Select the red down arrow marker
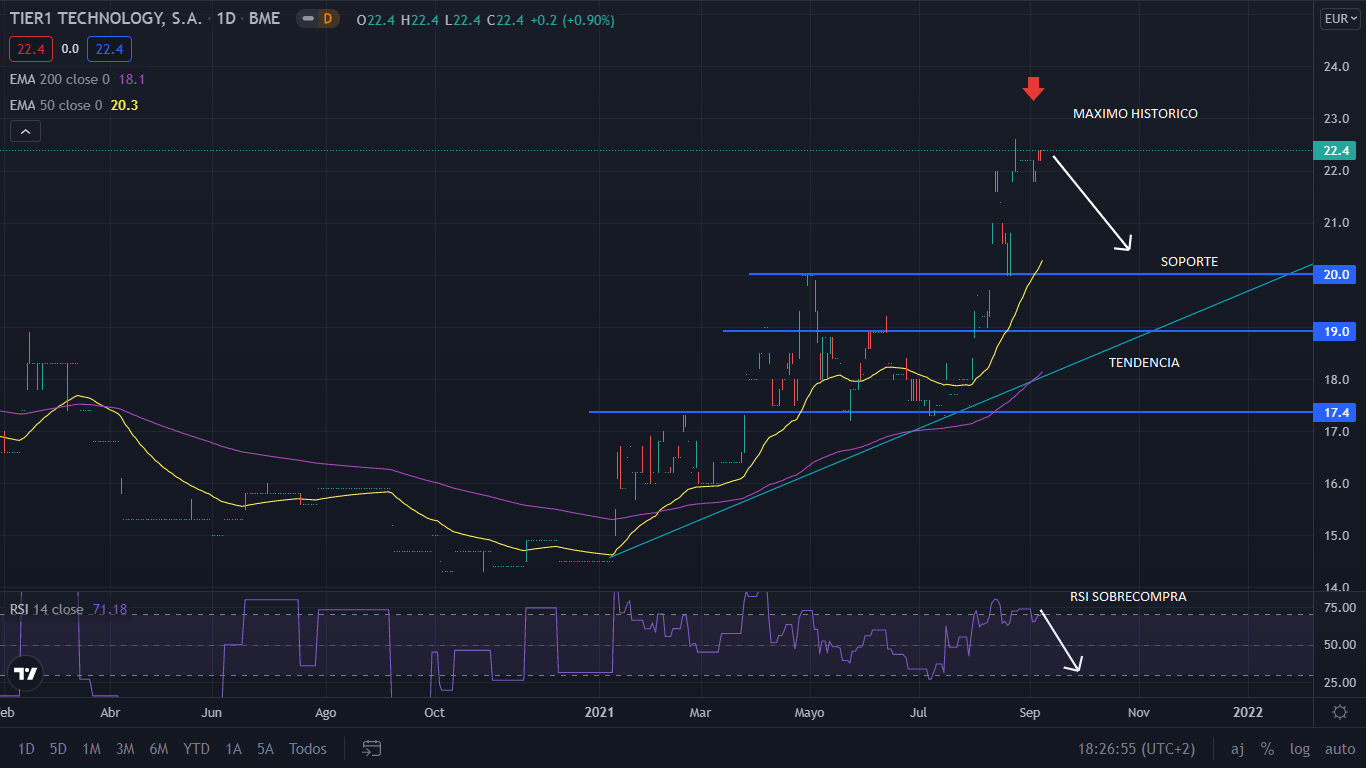Screen dimensions: 1366x768 click(1033, 89)
